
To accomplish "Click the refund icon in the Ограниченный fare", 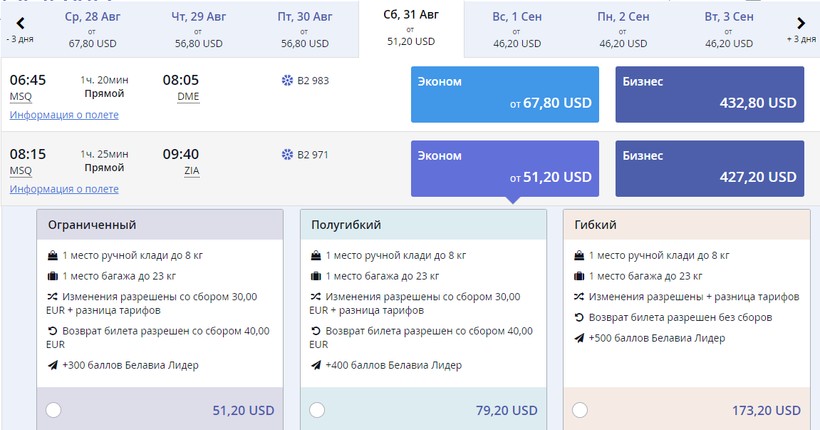I will click(52, 330).
